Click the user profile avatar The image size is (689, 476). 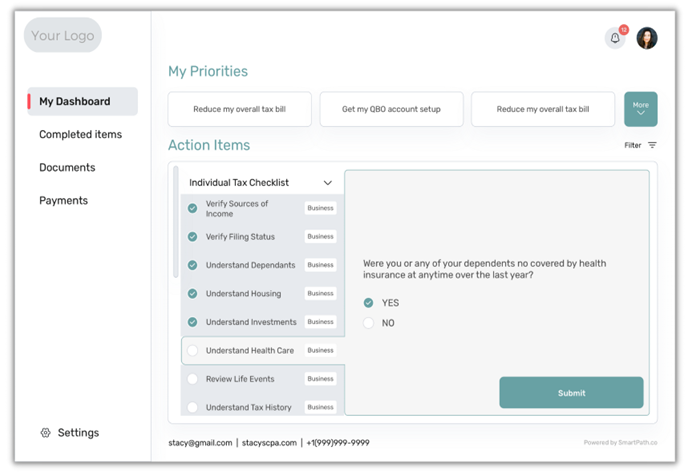647,38
